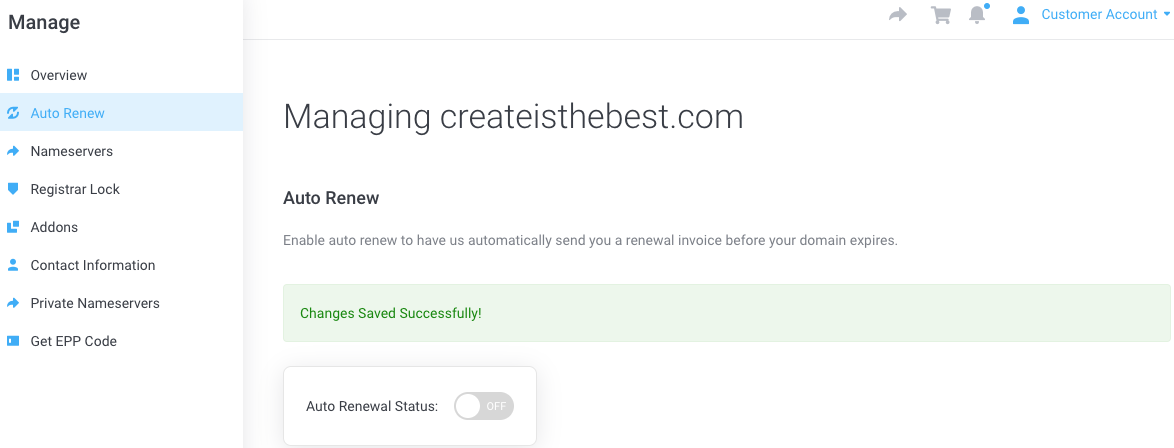
Task: Go to Registrar Lock section
Action: click(75, 189)
